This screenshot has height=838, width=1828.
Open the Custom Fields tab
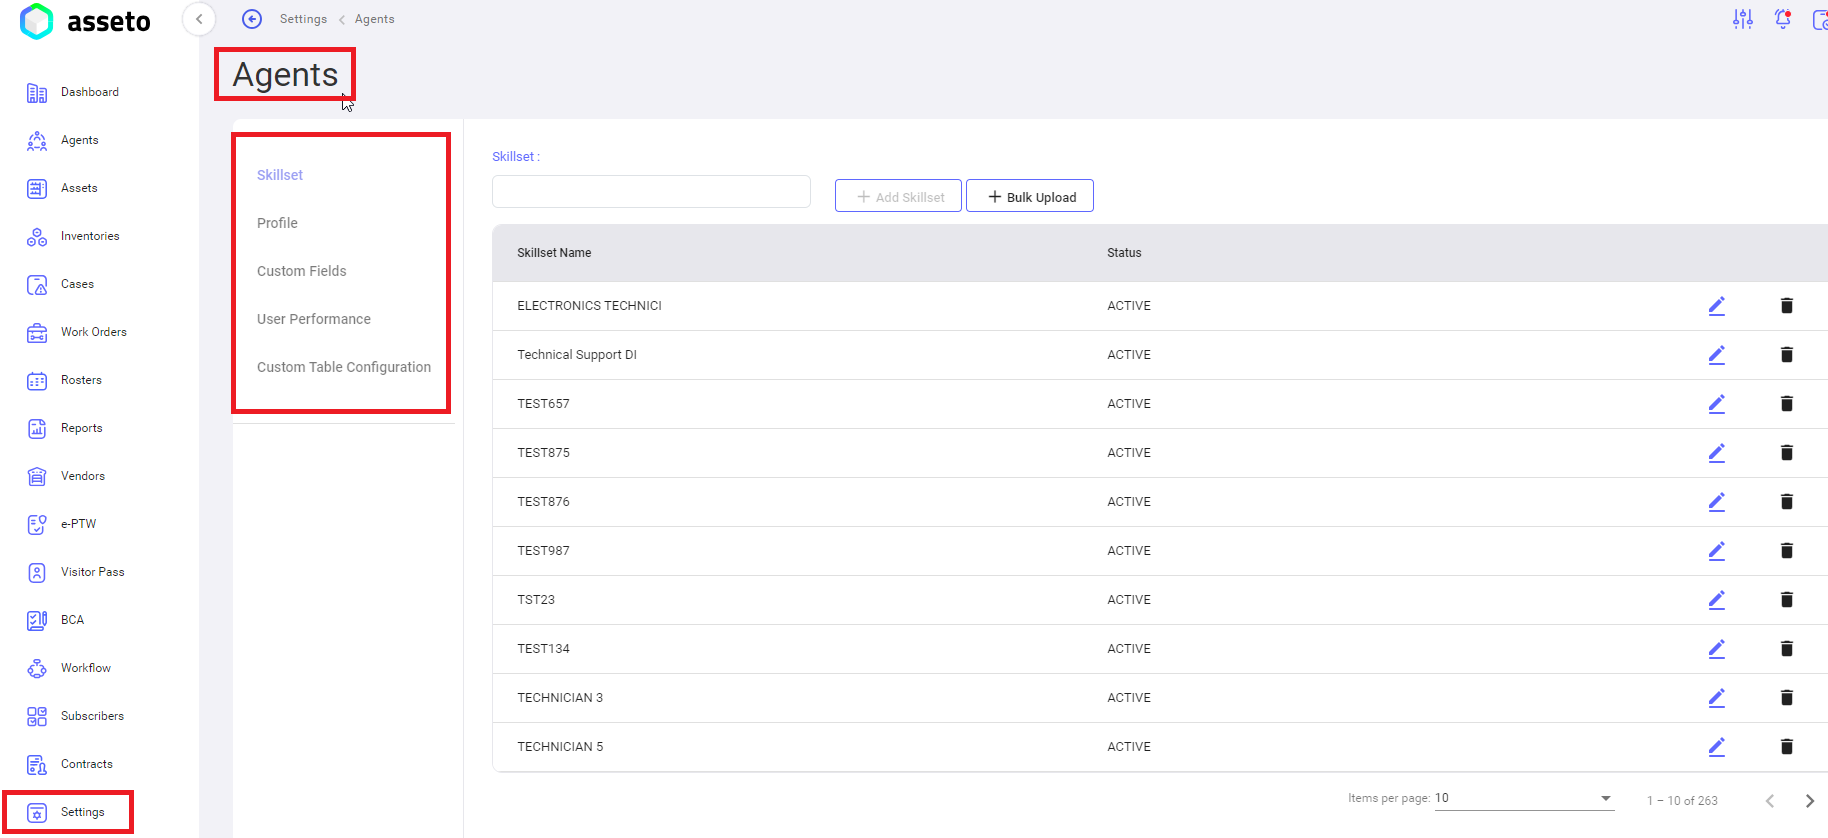[x=301, y=271]
